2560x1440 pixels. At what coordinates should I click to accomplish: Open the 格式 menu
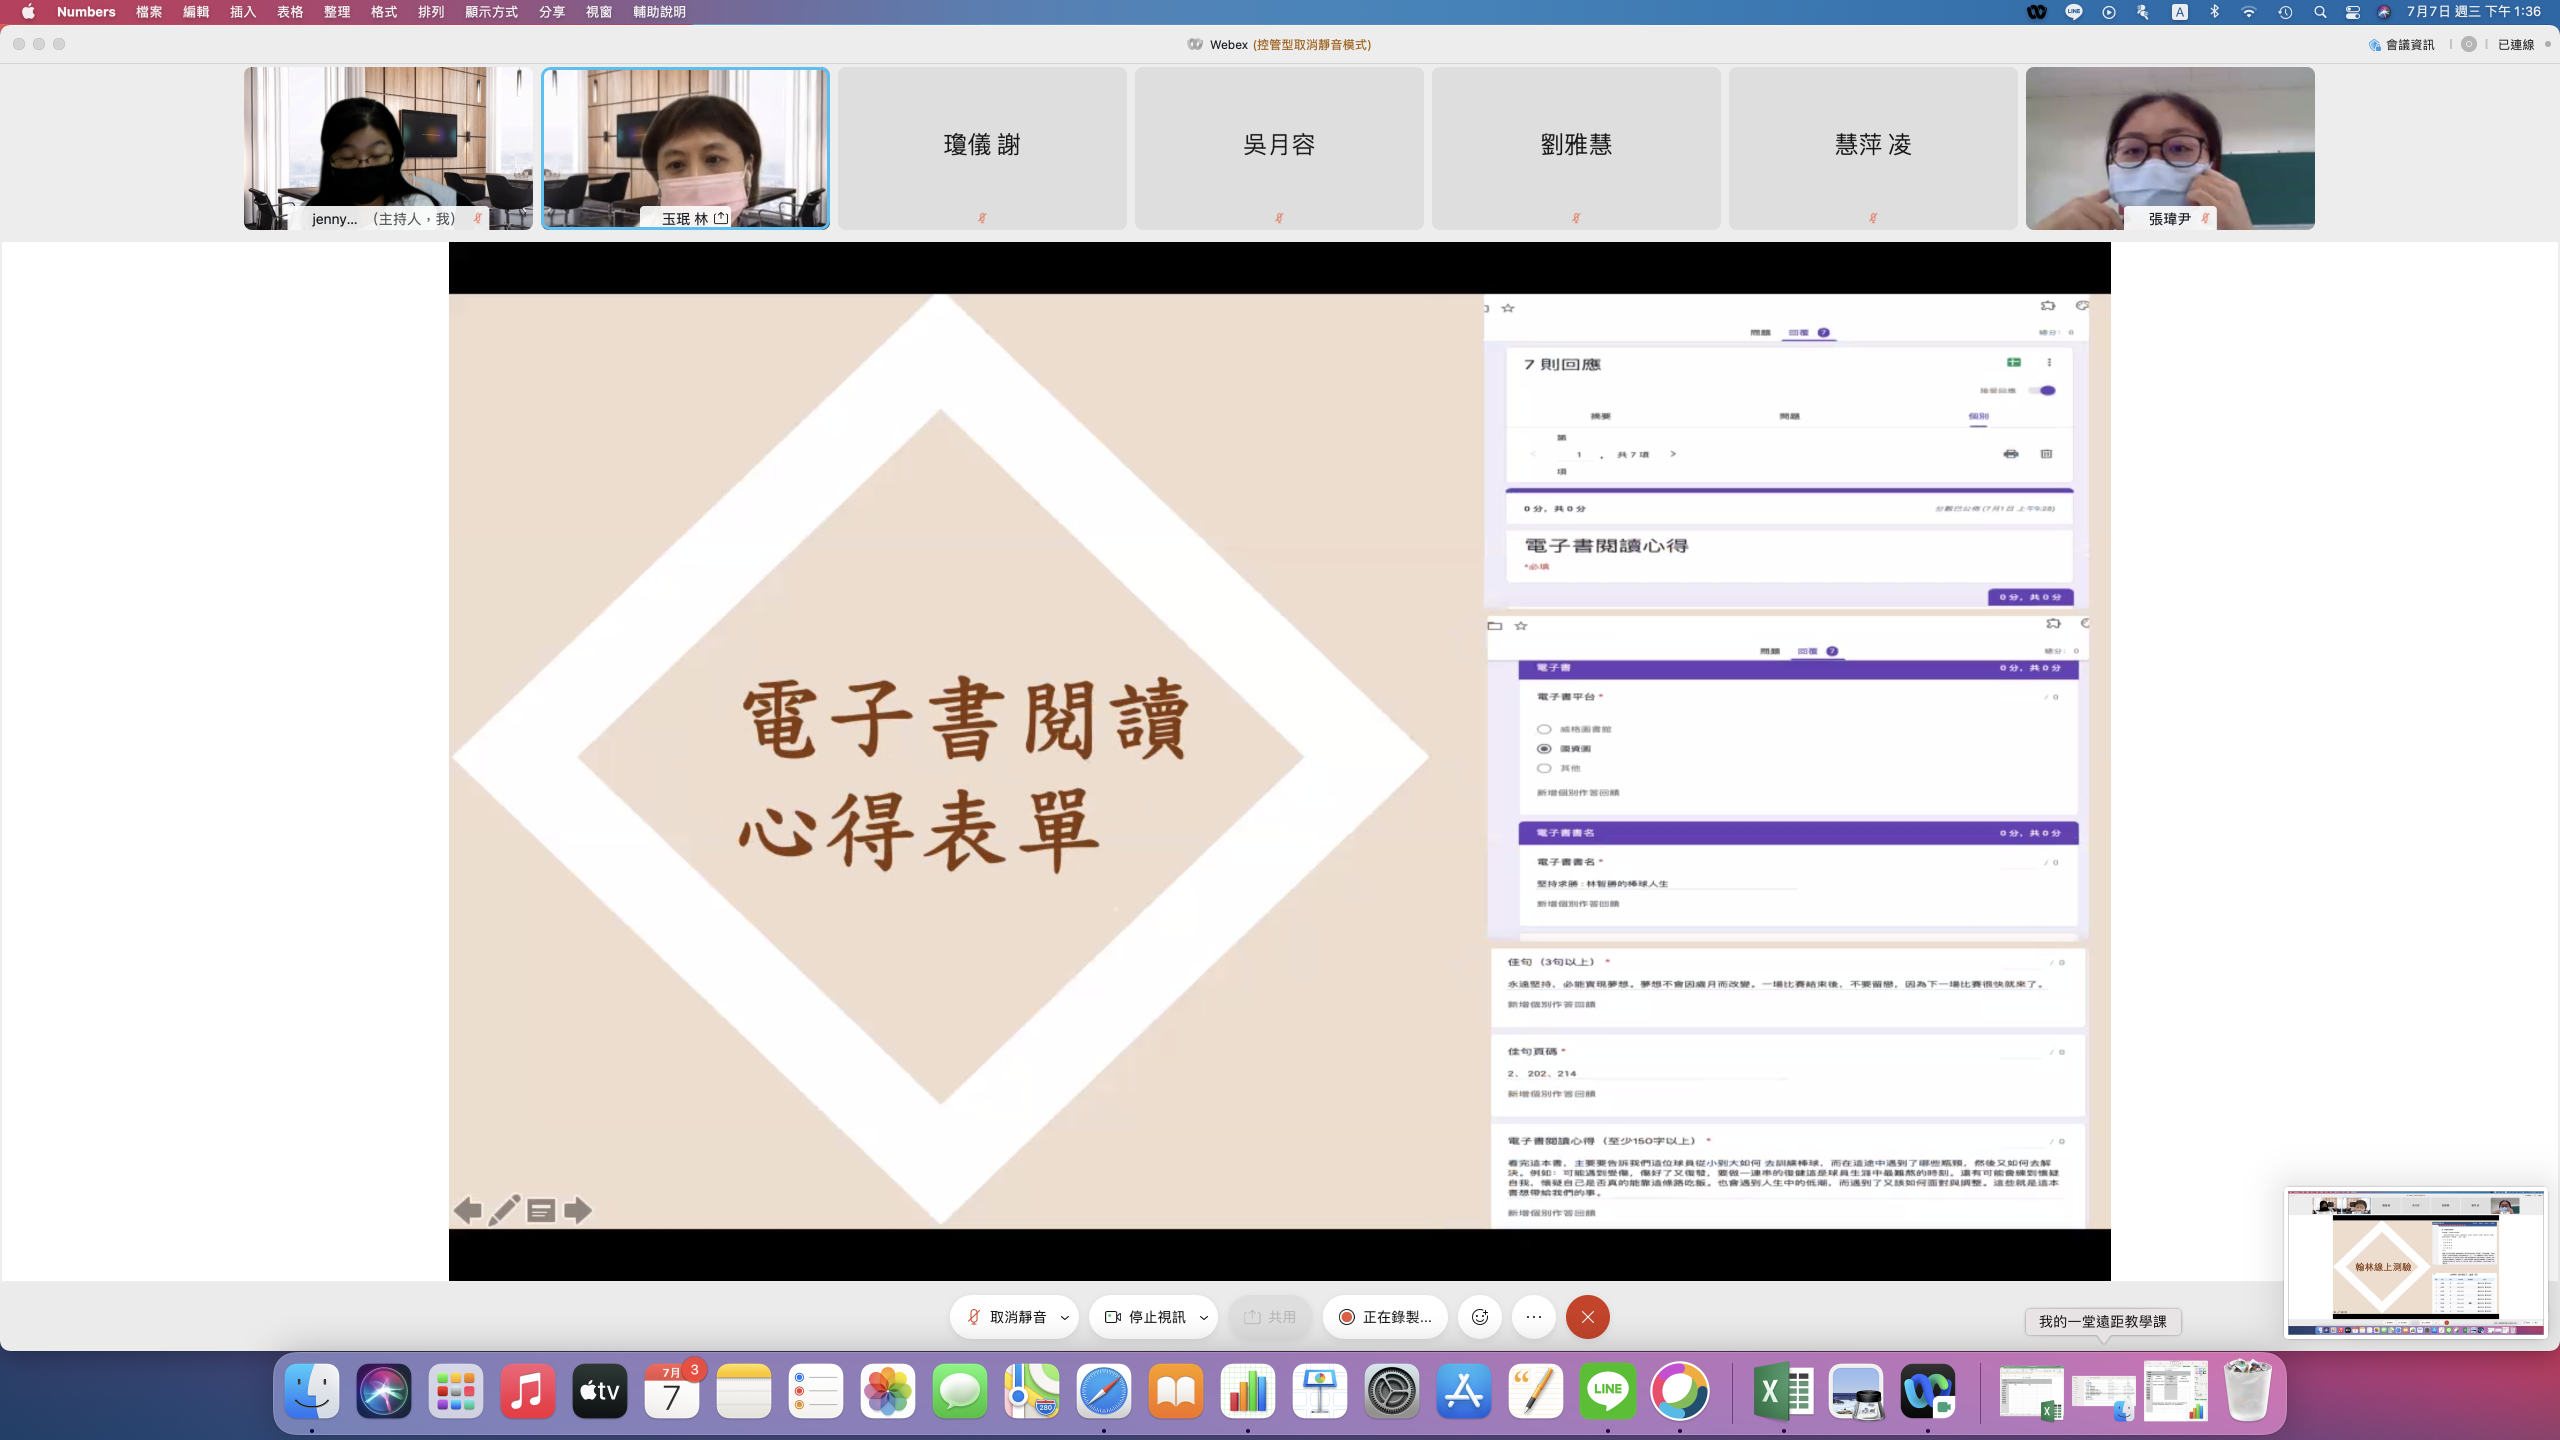384,12
